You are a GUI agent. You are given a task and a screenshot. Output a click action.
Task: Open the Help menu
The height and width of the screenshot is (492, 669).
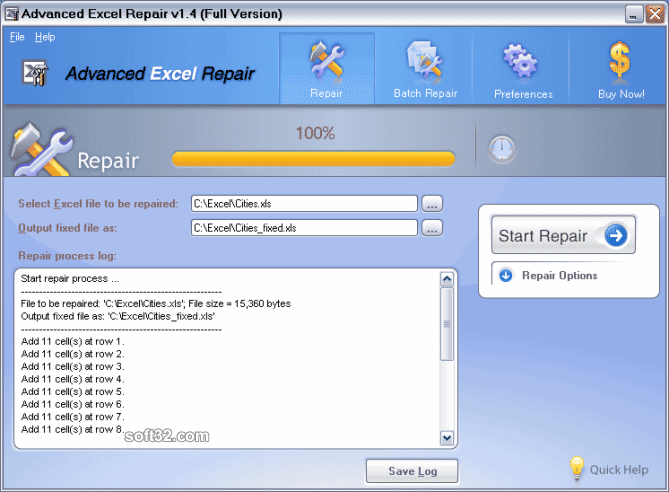point(45,37)
